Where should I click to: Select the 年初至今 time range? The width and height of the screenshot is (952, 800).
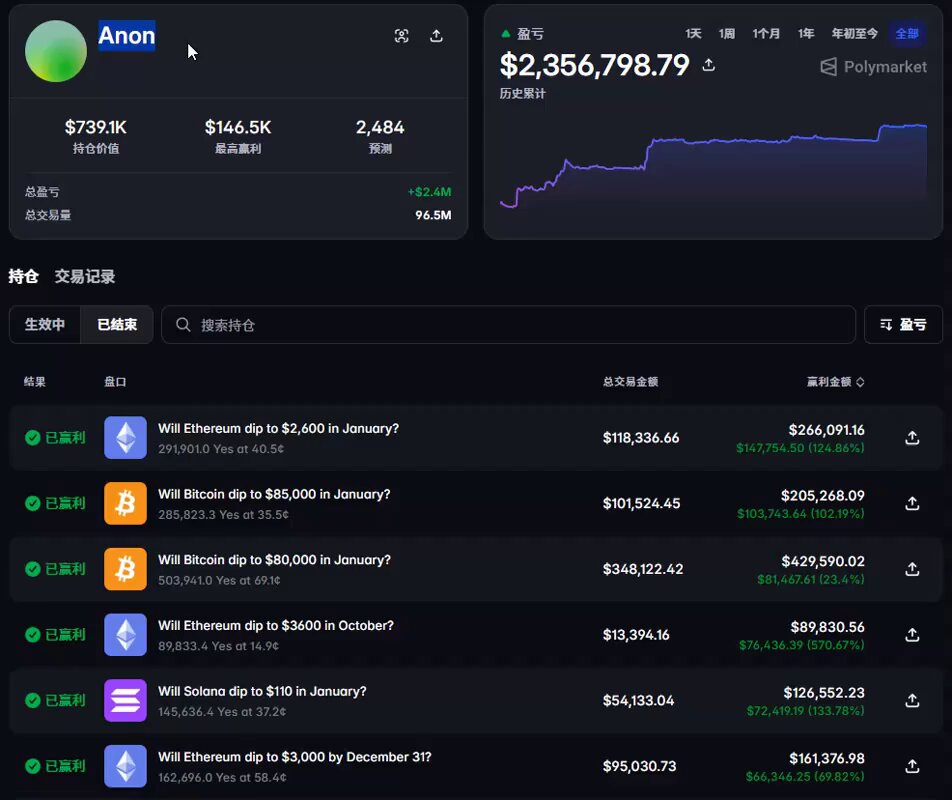point(854,33)
